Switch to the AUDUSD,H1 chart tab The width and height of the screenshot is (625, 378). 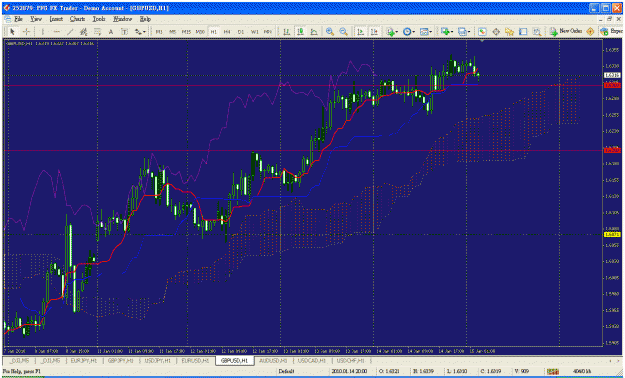click(x=273, y=360)
